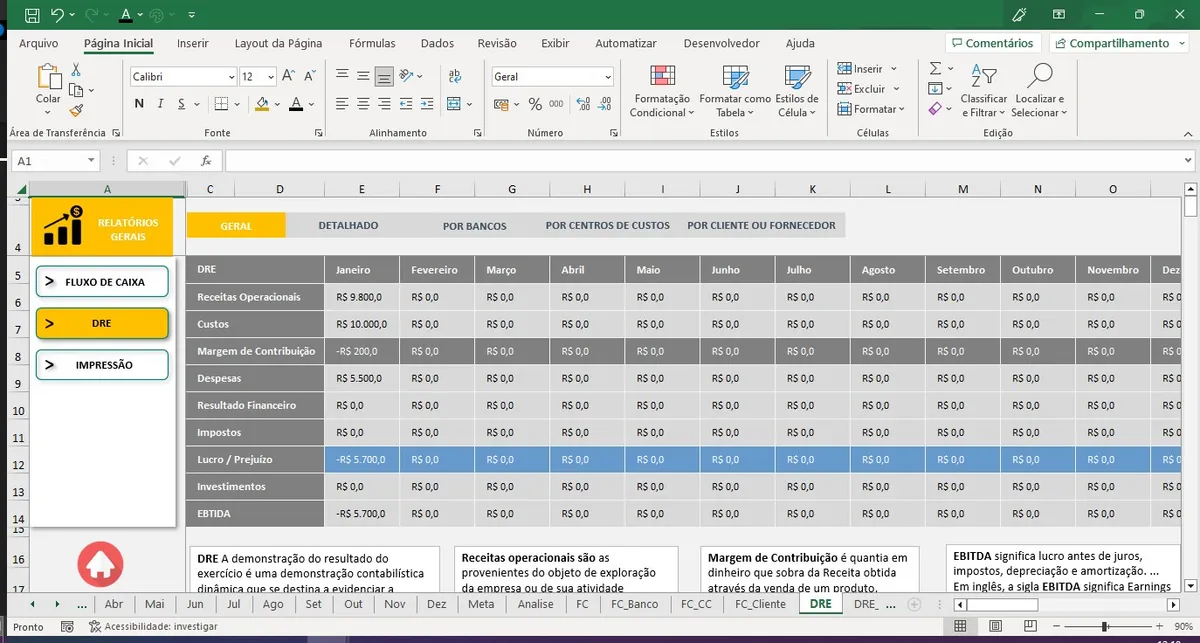
Task: Open the FC_Banco sheet tab
Action: point(635,604)
